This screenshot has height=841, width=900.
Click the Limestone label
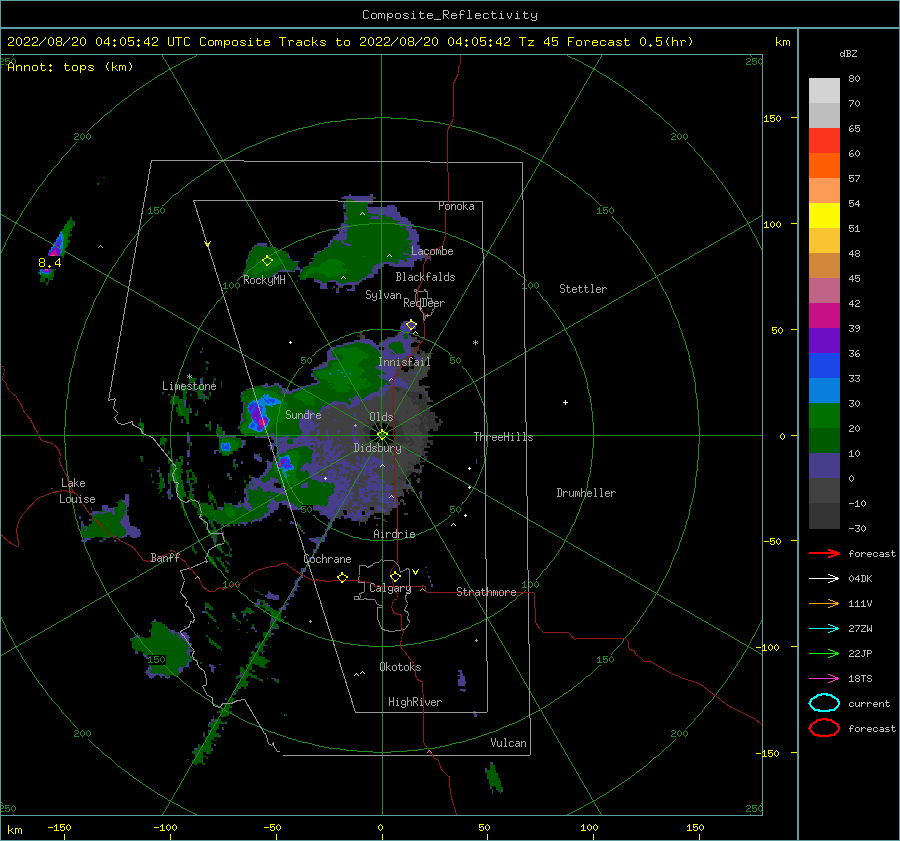point(189,386)
